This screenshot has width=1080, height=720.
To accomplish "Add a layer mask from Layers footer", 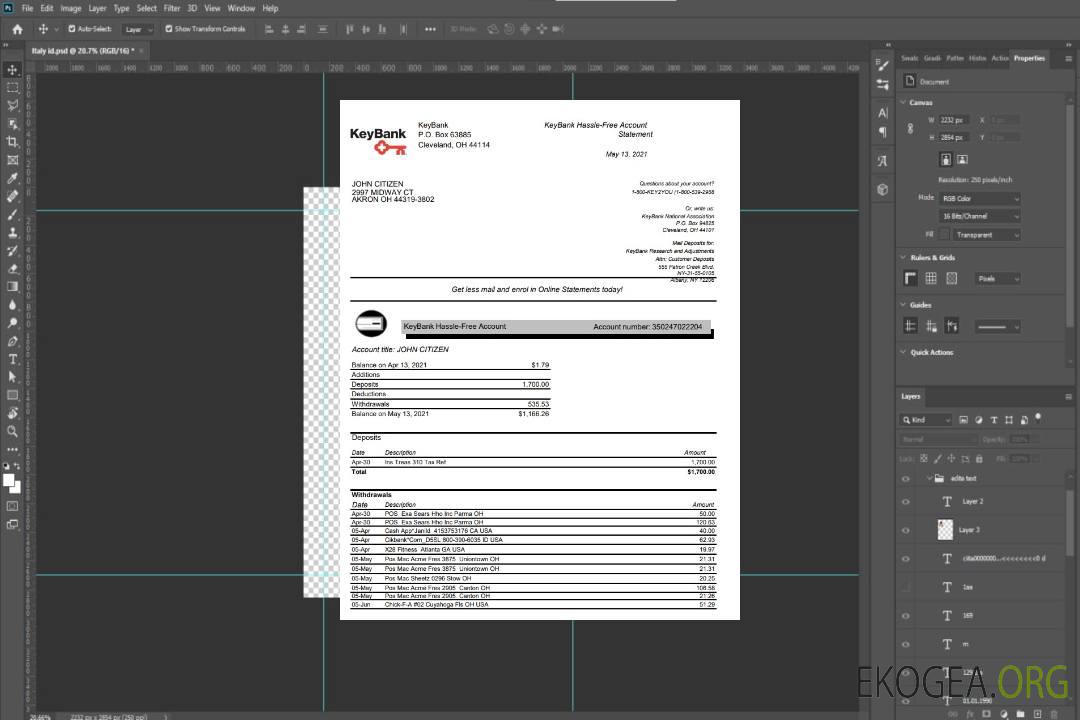I will 987,714.
